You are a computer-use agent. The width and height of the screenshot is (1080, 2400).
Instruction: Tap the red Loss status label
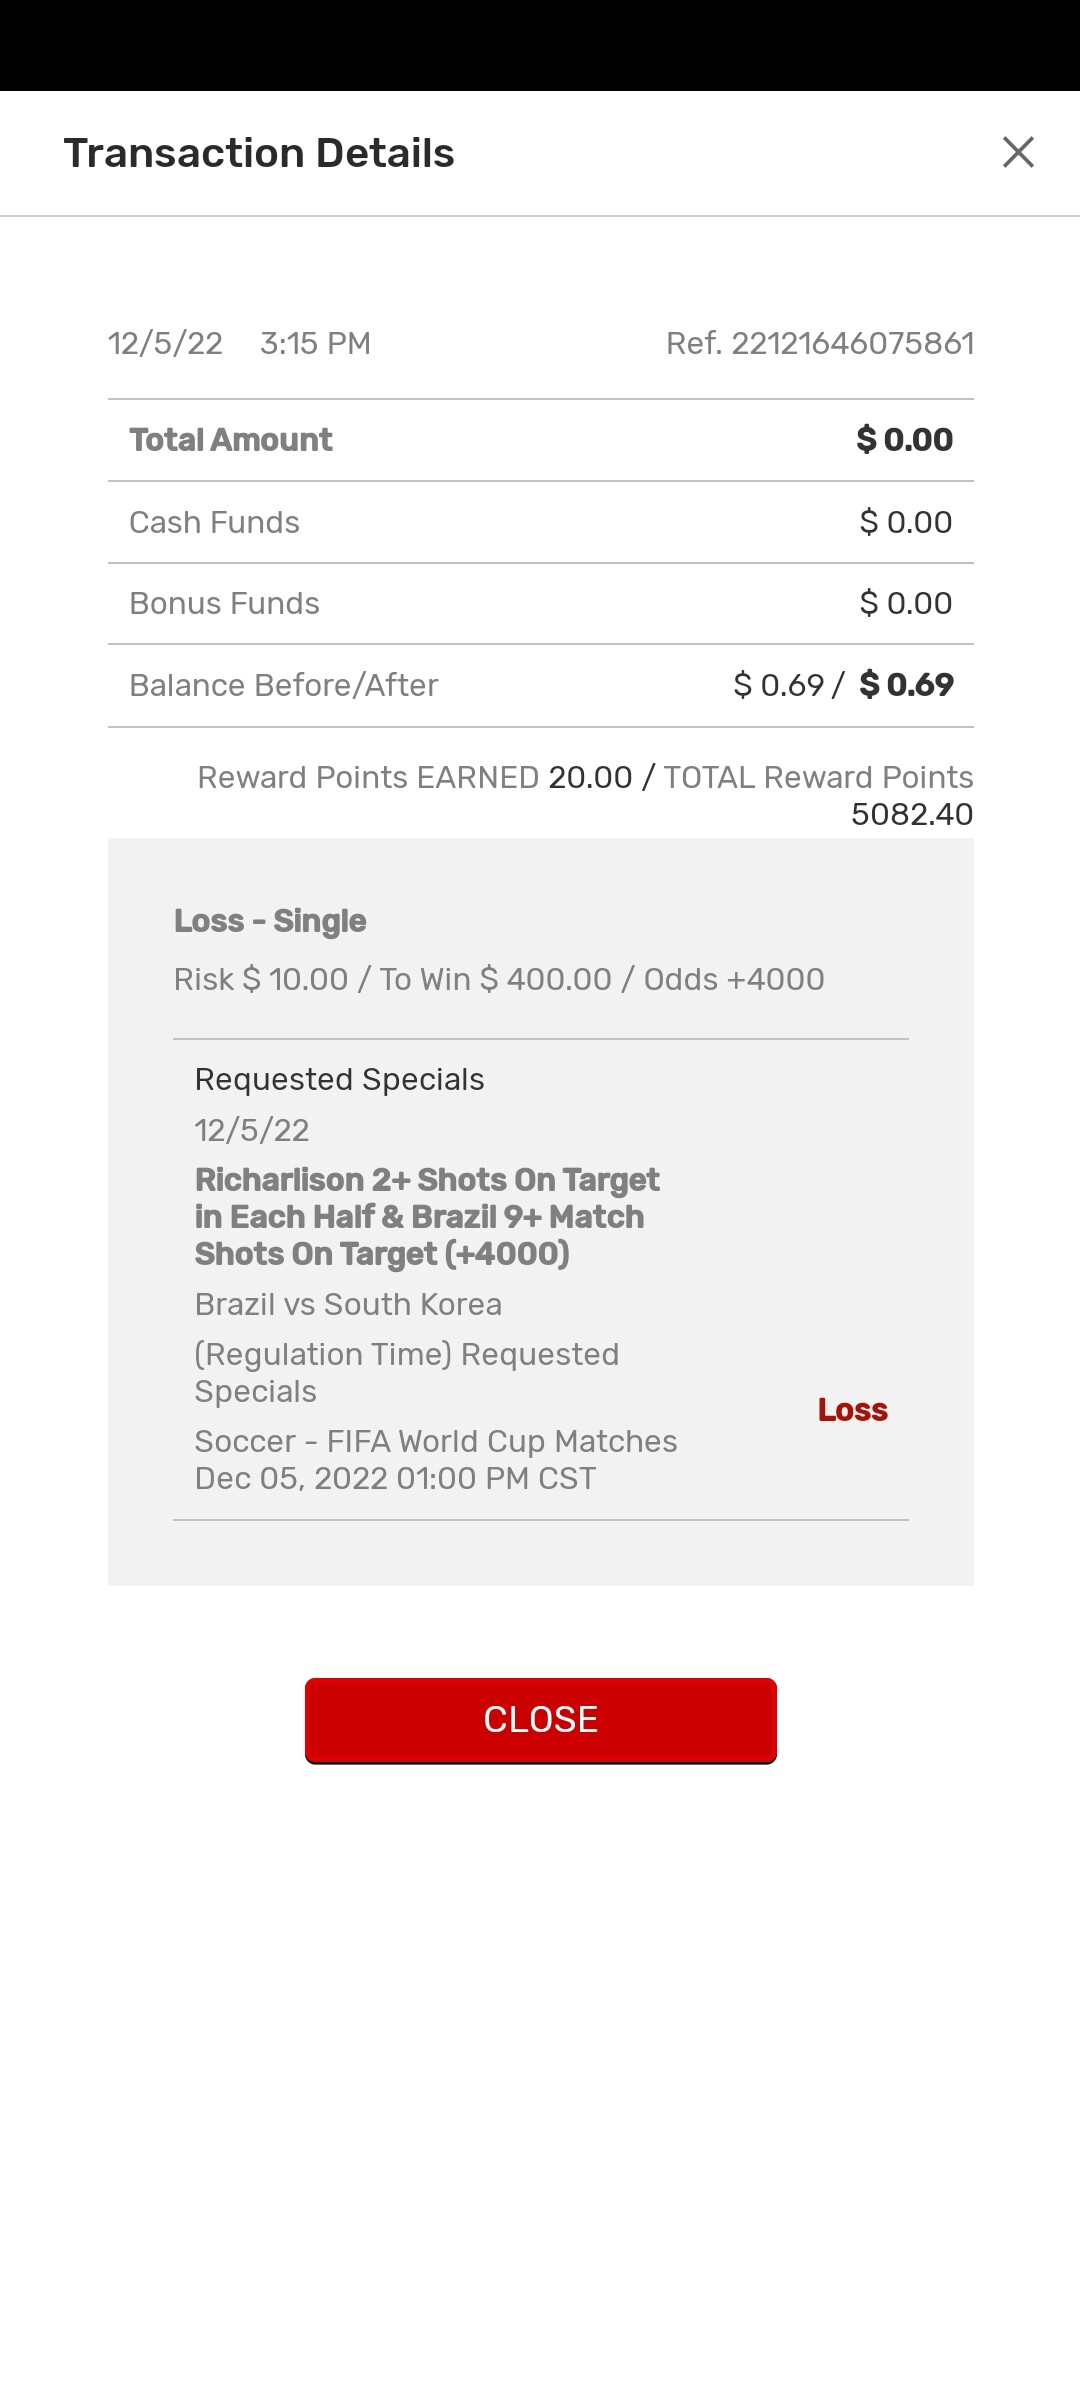[x=852, y=1410]
